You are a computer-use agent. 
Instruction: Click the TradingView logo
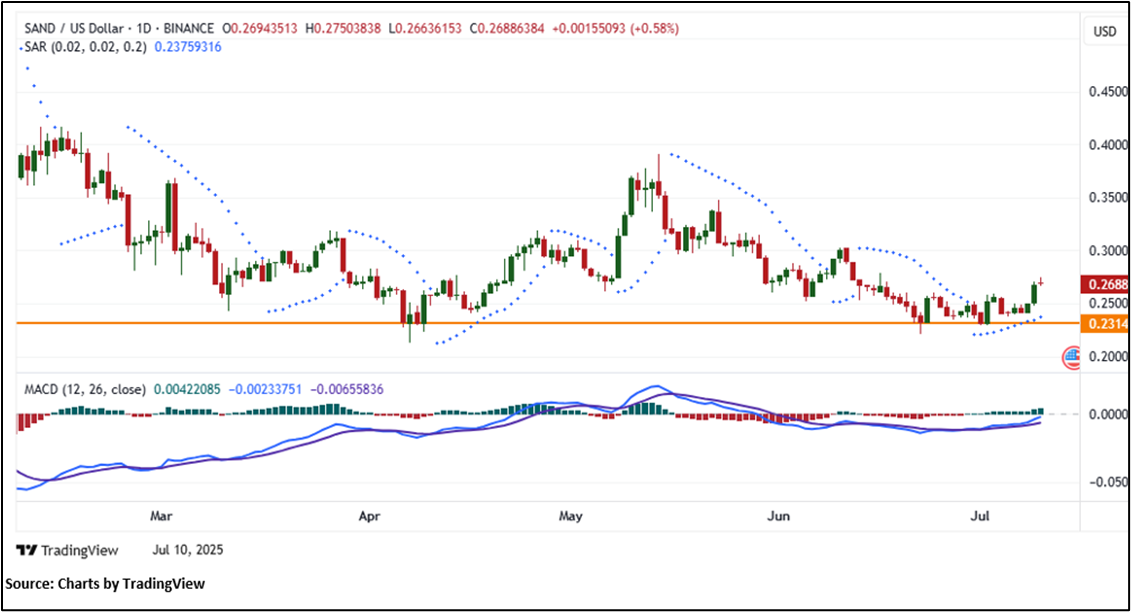point(67,550)
